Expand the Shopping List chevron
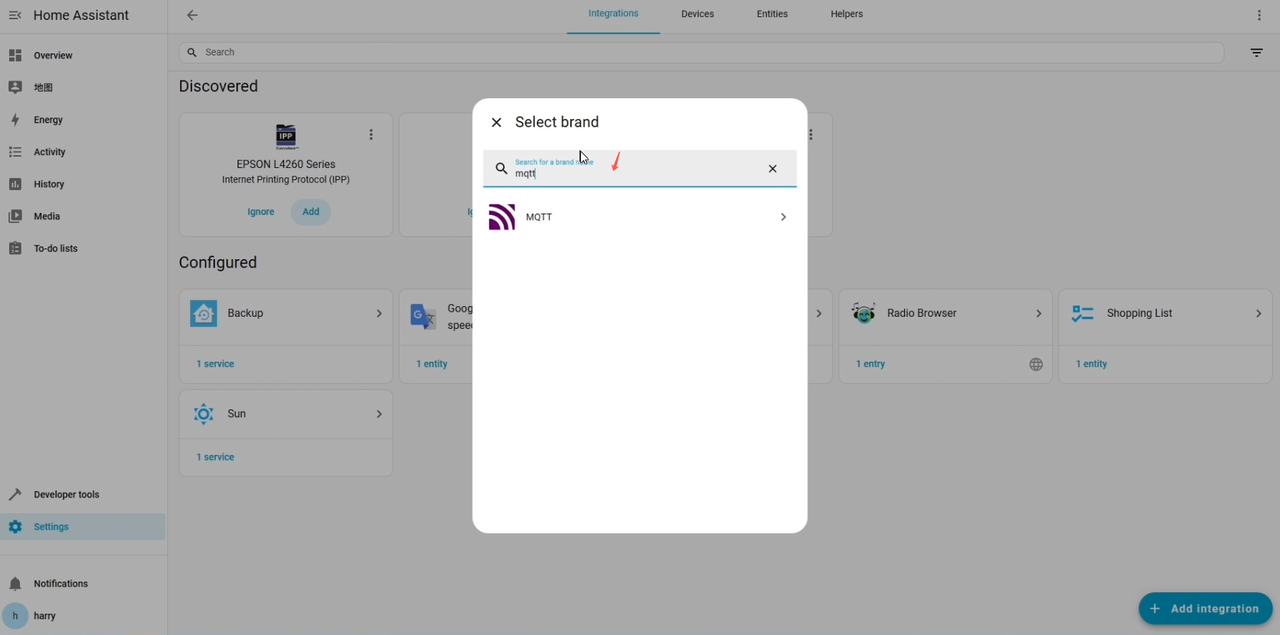Viewport: 1280px width, 635px height. pyautogui.click(x=1258, y=314)
